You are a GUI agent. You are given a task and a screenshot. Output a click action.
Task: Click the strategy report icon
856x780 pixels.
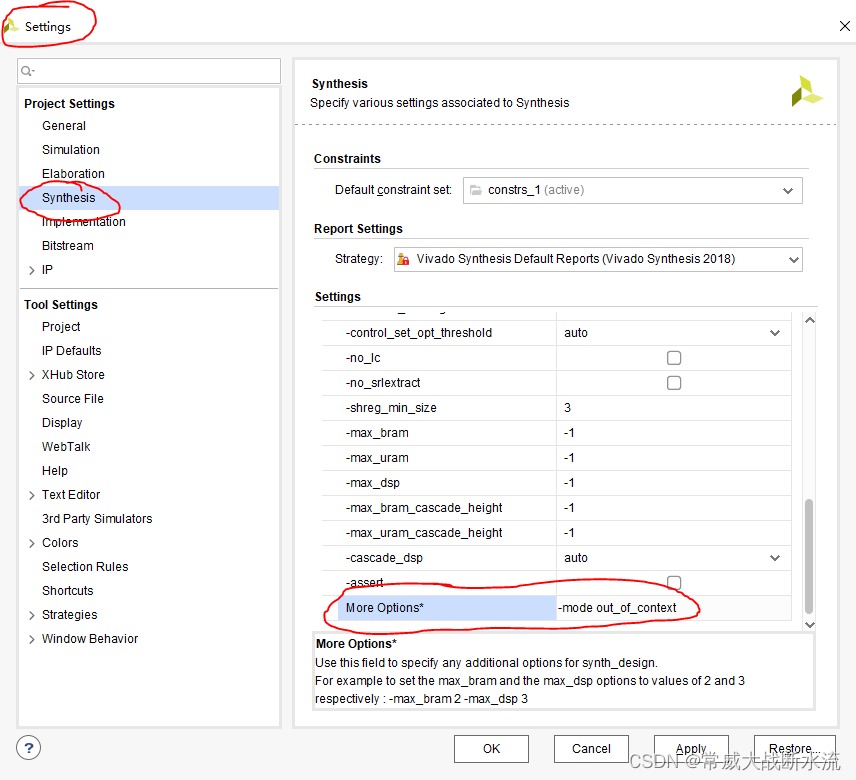403,259
